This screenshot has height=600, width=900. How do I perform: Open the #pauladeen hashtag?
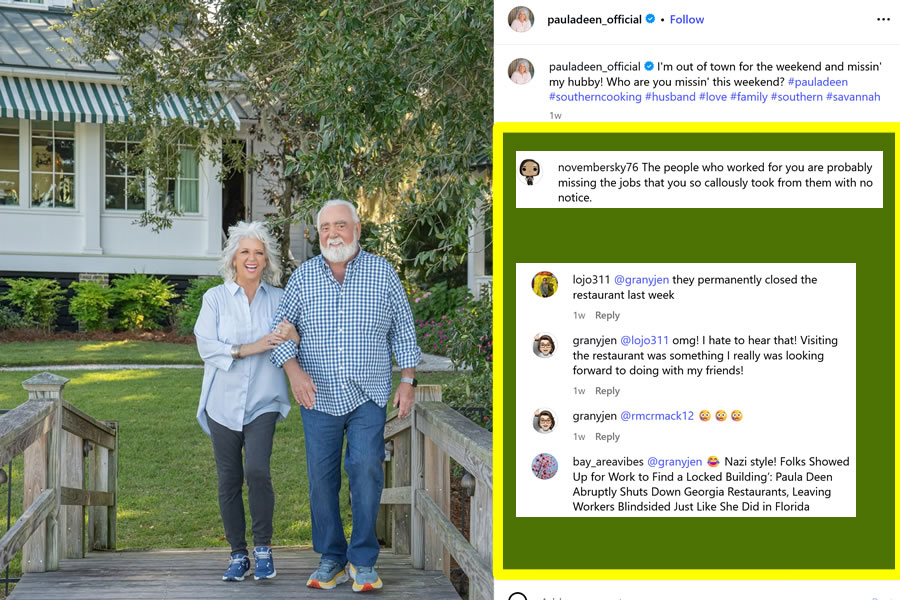click(x=817, y=82)
